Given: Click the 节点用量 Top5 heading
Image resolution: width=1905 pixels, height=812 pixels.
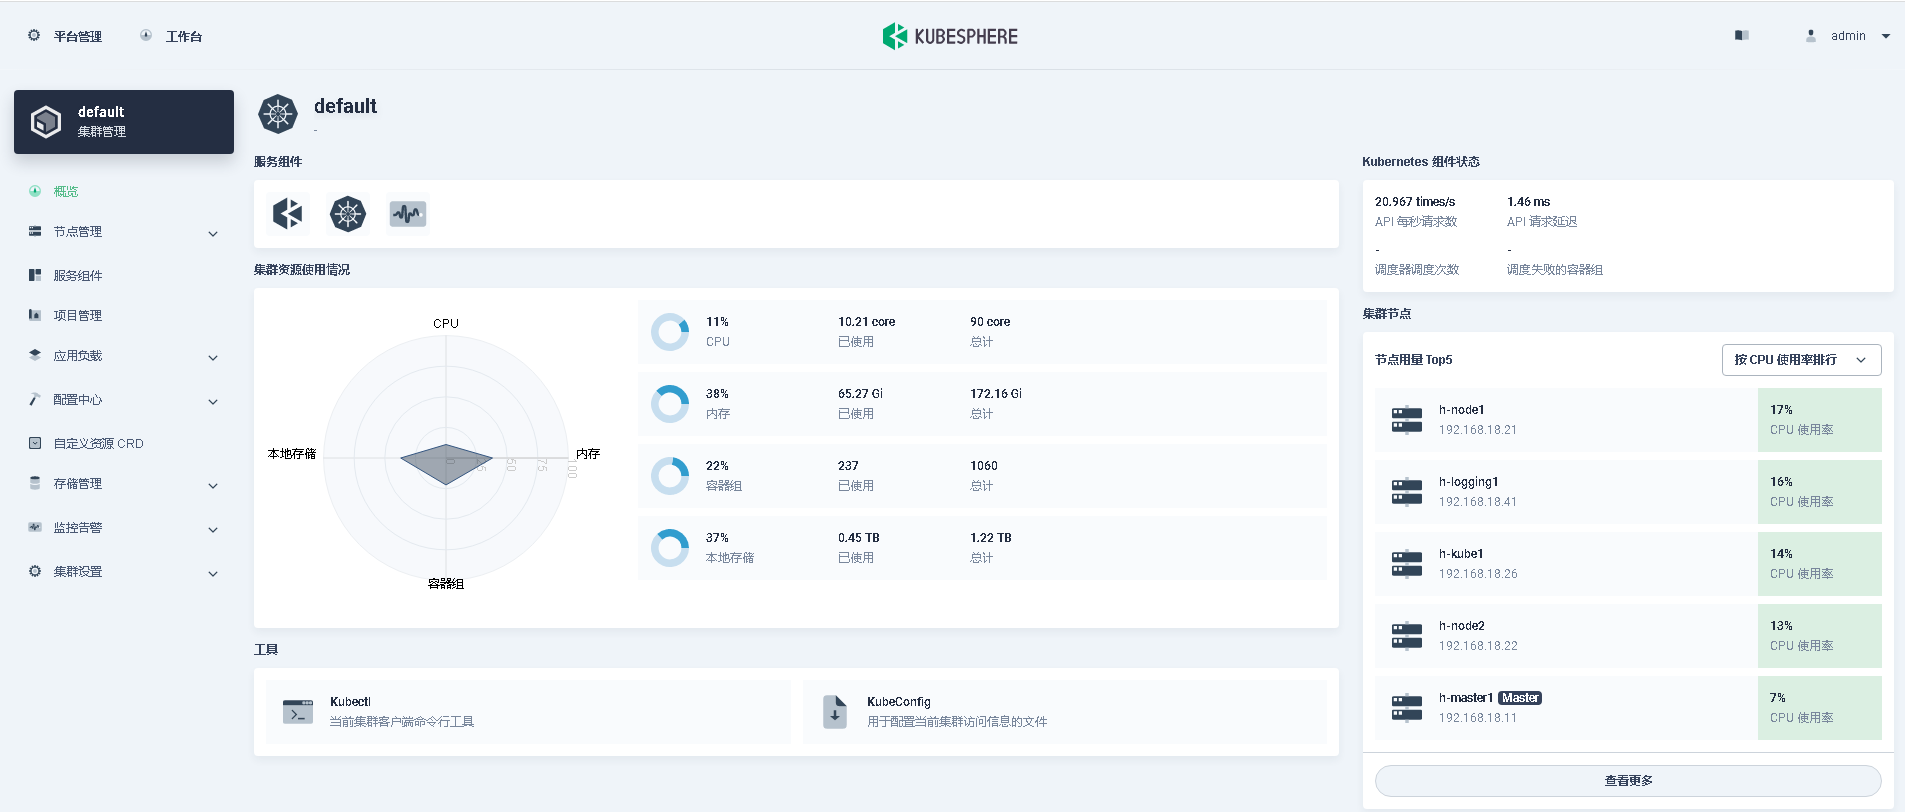Looking at the screenshot, I should [x=1413, y=360].
